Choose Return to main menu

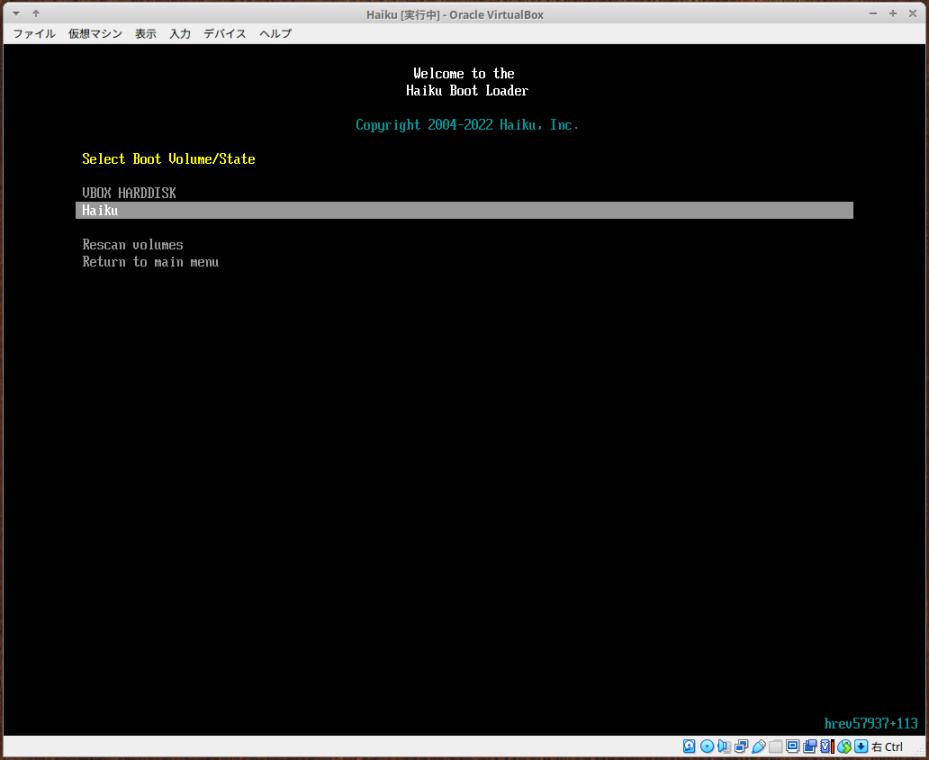[x=150, y=262]
